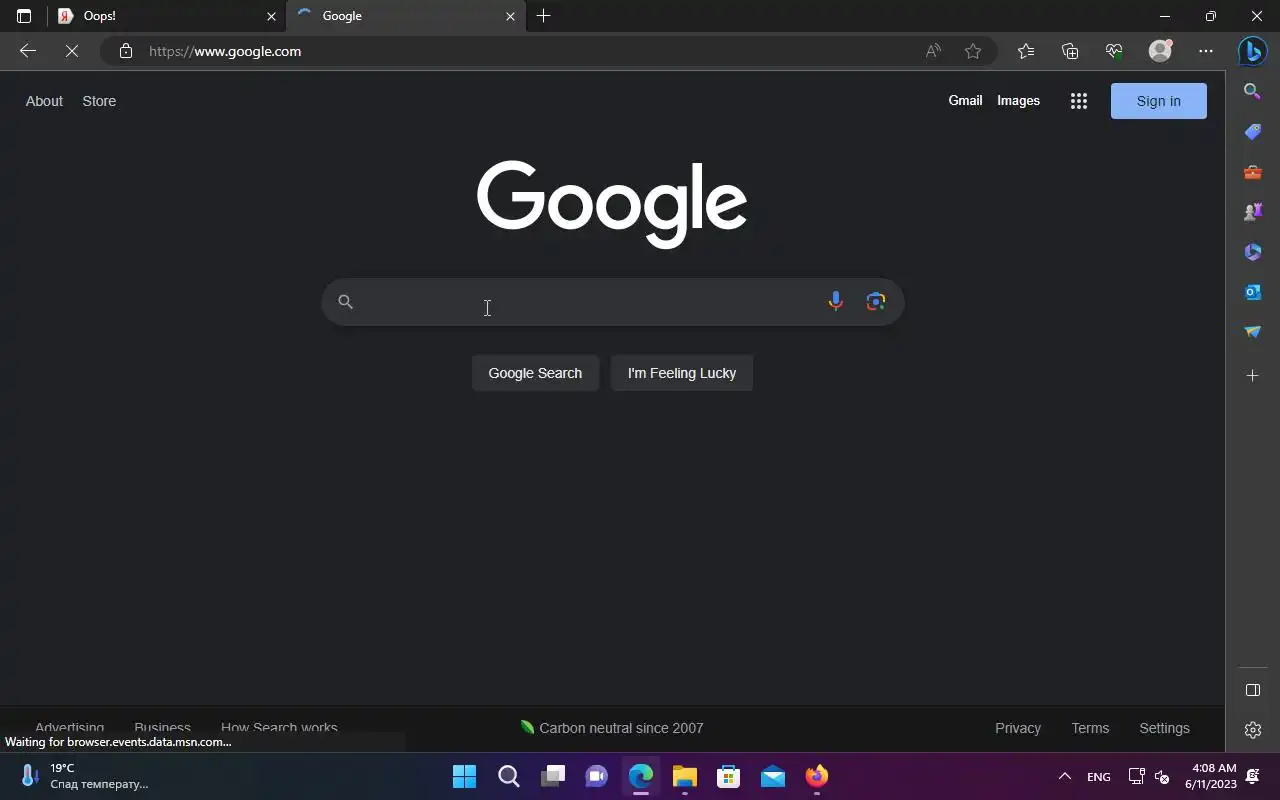1280x800 pixels.
Task: Open Microsoft Store from taskbar
Action: (729, 776)
